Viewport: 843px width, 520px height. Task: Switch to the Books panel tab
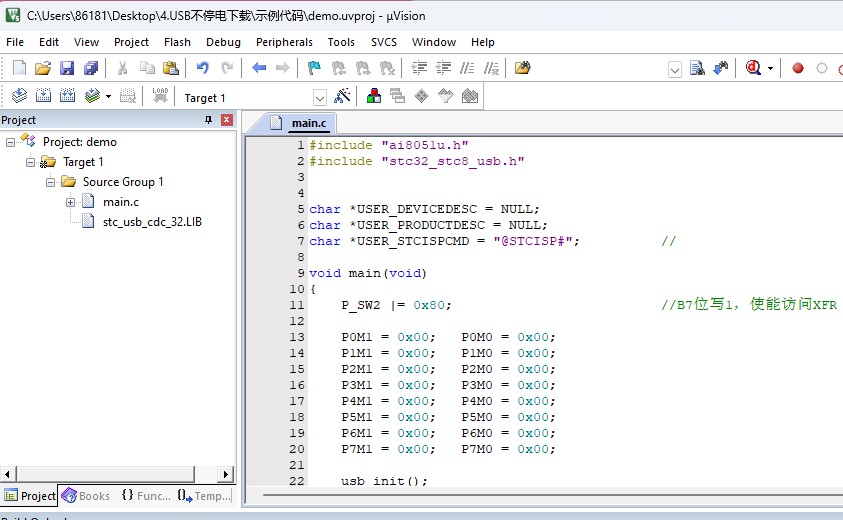[x=86, y=496]
